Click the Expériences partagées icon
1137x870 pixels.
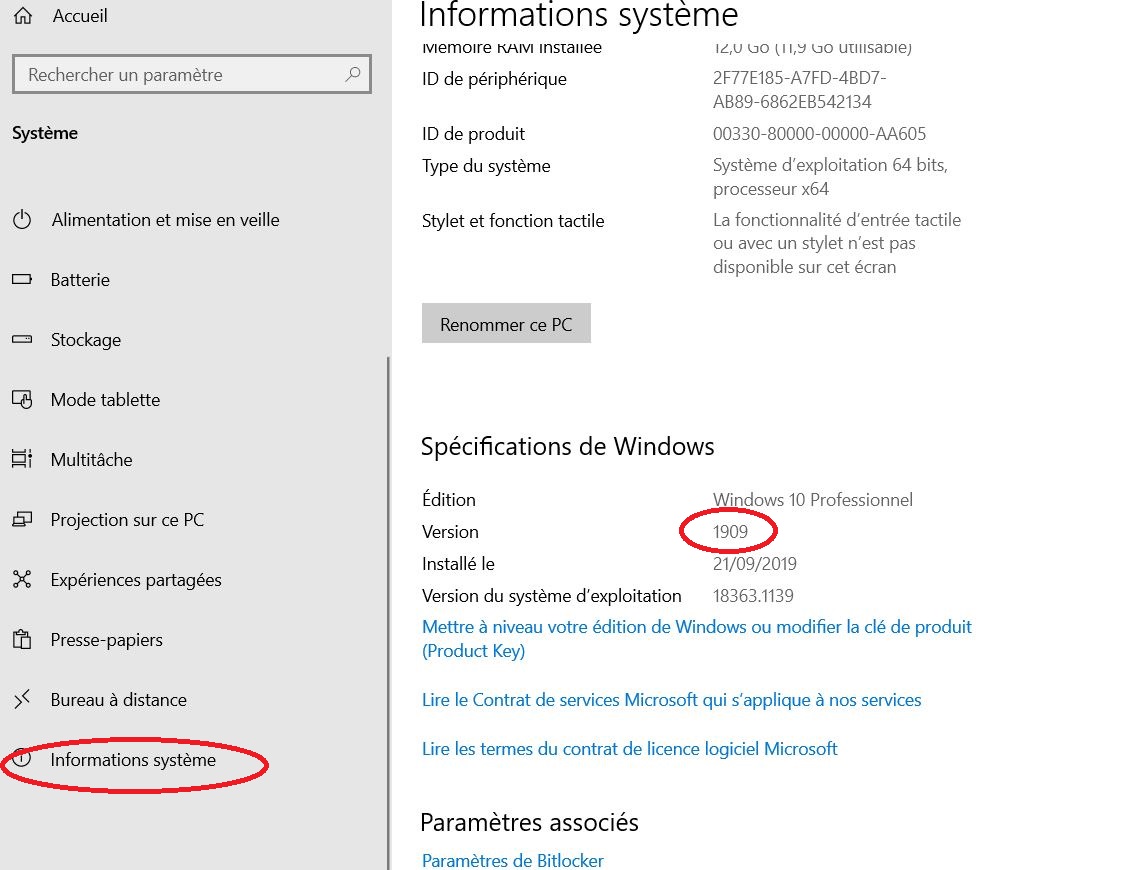[22, 579]
